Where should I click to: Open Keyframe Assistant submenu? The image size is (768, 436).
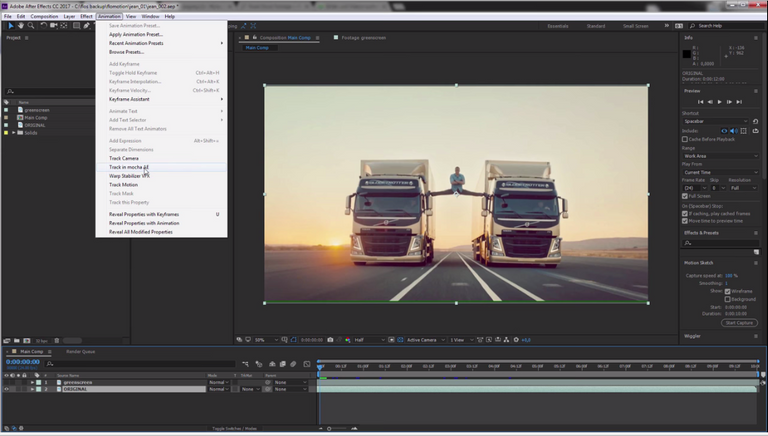161,99
